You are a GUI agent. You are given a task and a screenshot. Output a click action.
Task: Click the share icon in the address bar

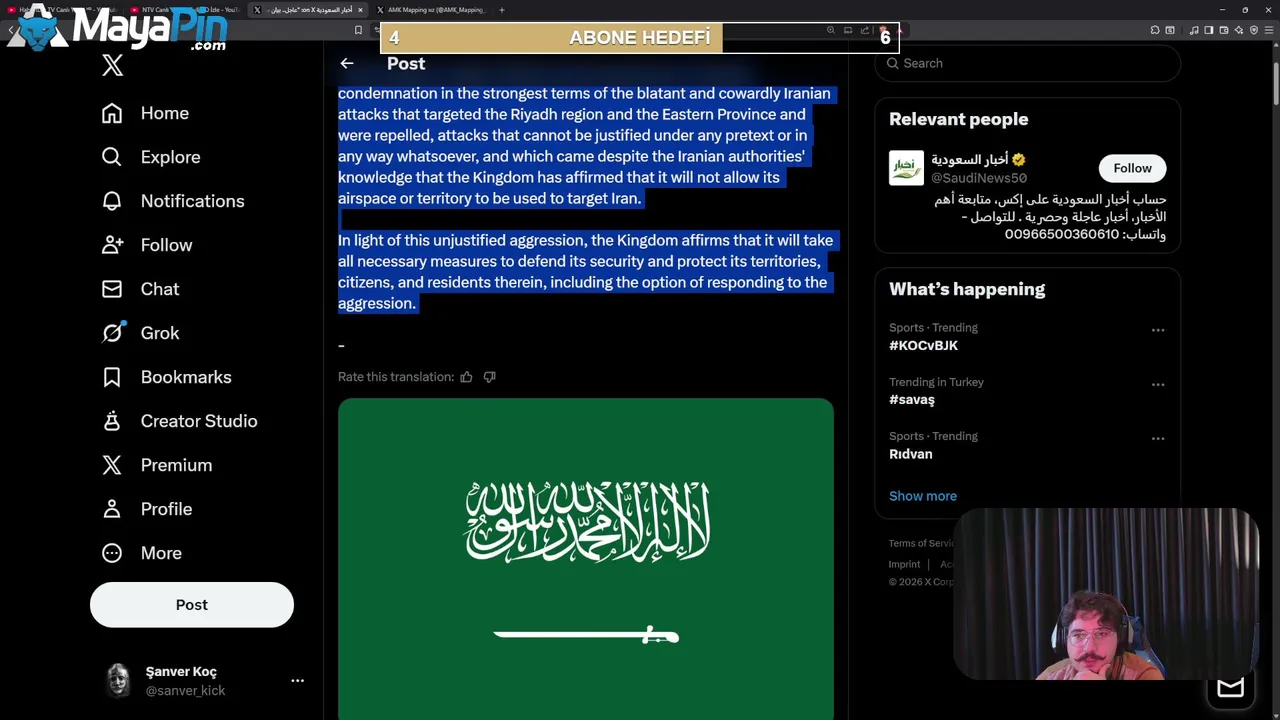[864, 30]
